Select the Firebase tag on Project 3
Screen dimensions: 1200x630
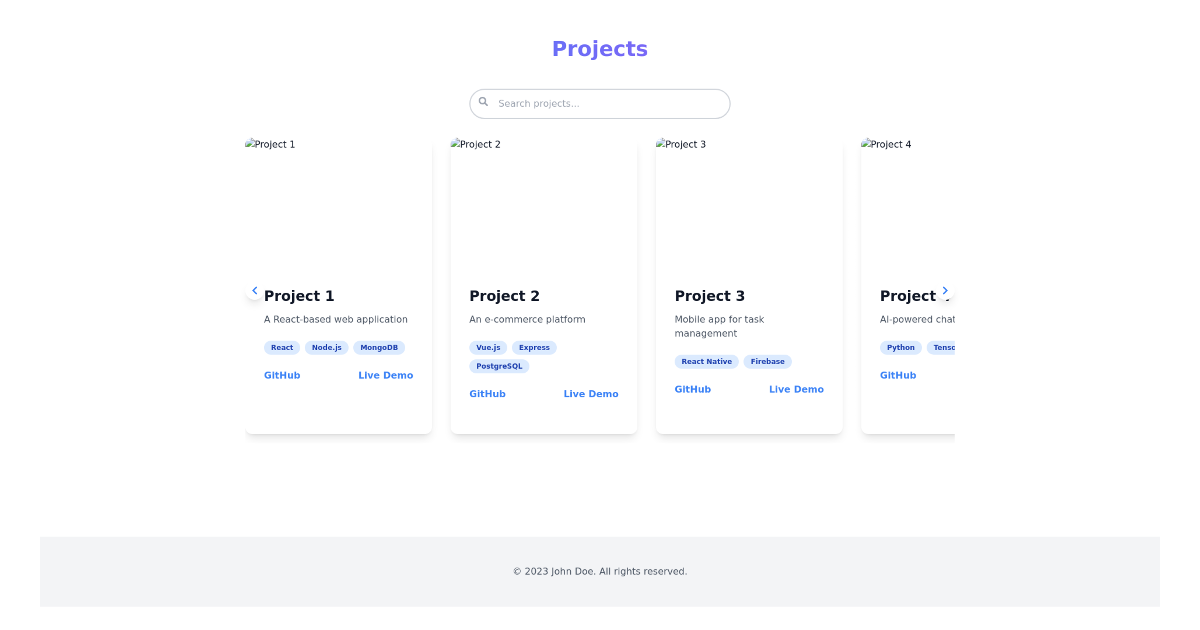(767, 361)
